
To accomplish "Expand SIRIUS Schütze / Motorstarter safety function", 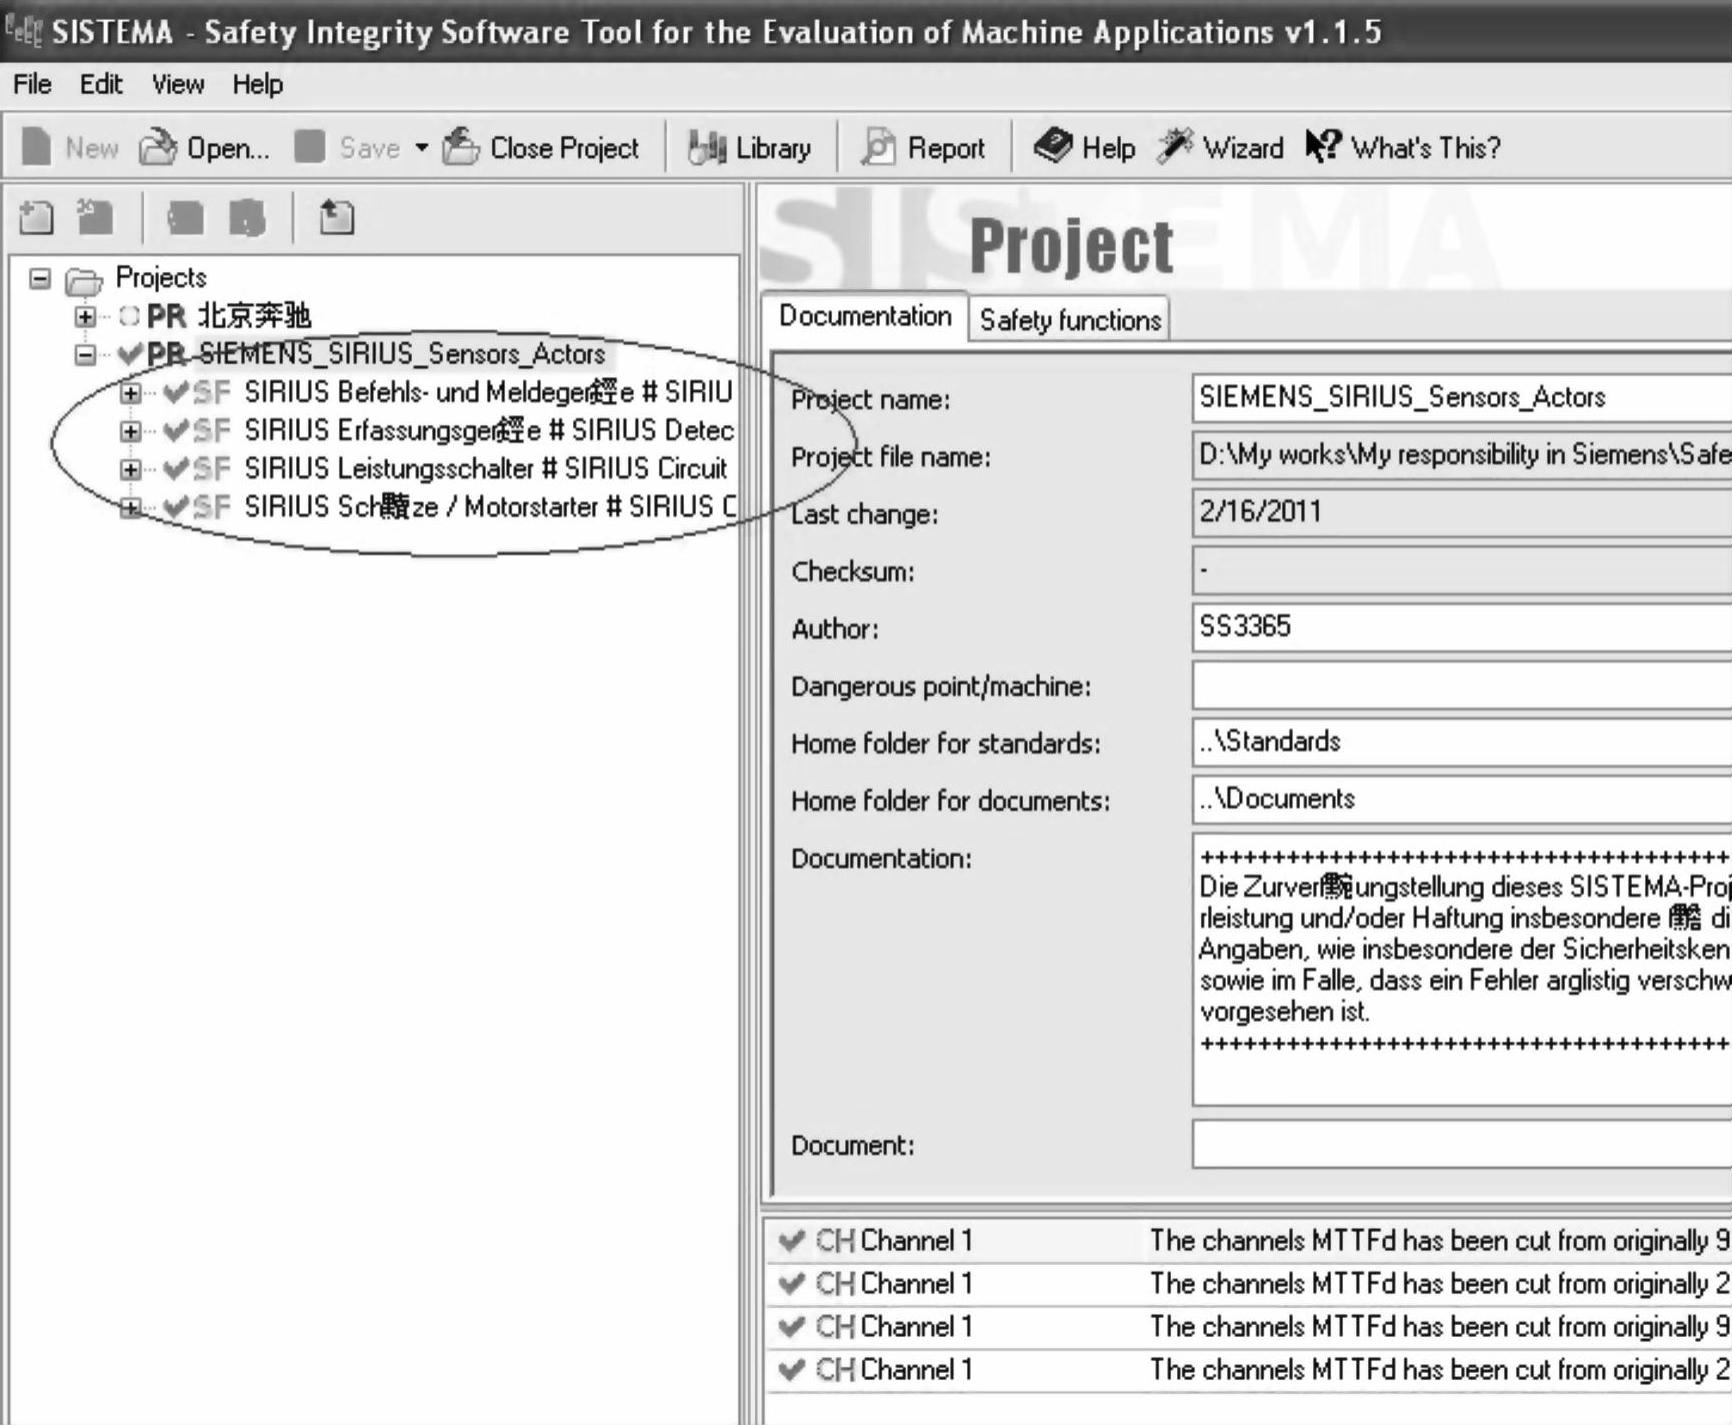I will pyautogui.click(x=130, y=507).
